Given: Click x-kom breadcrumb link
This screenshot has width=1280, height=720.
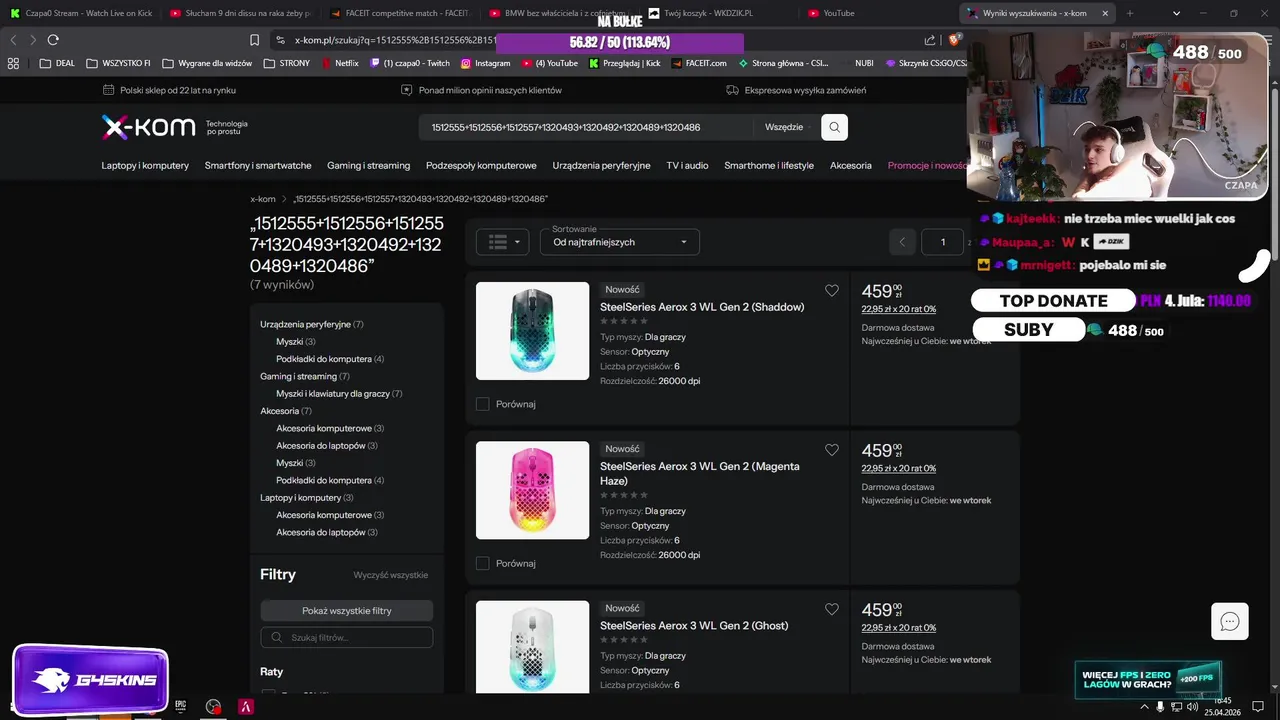Looking at the screenshot, I should pyautogui.click(x=263, y=199).
